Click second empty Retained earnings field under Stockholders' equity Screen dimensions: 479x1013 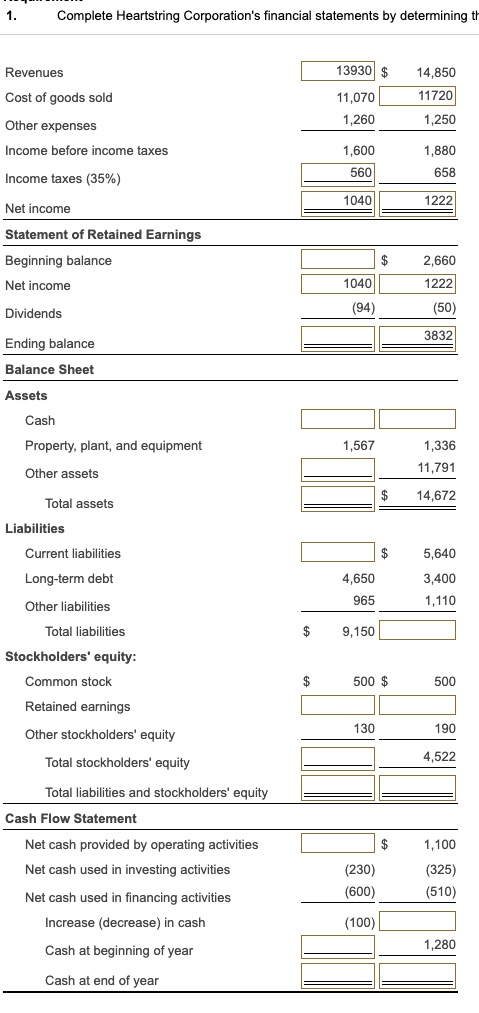[x=418, y=705]
